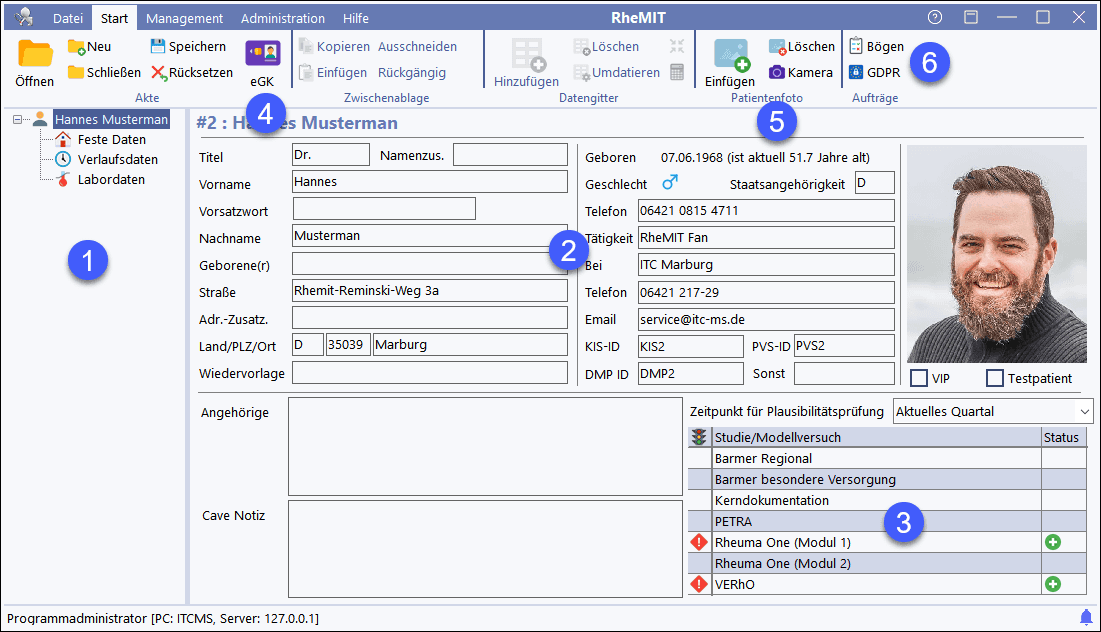Open the GDPR lock icon
The image size is (1101, 632).
coord(856,72)
